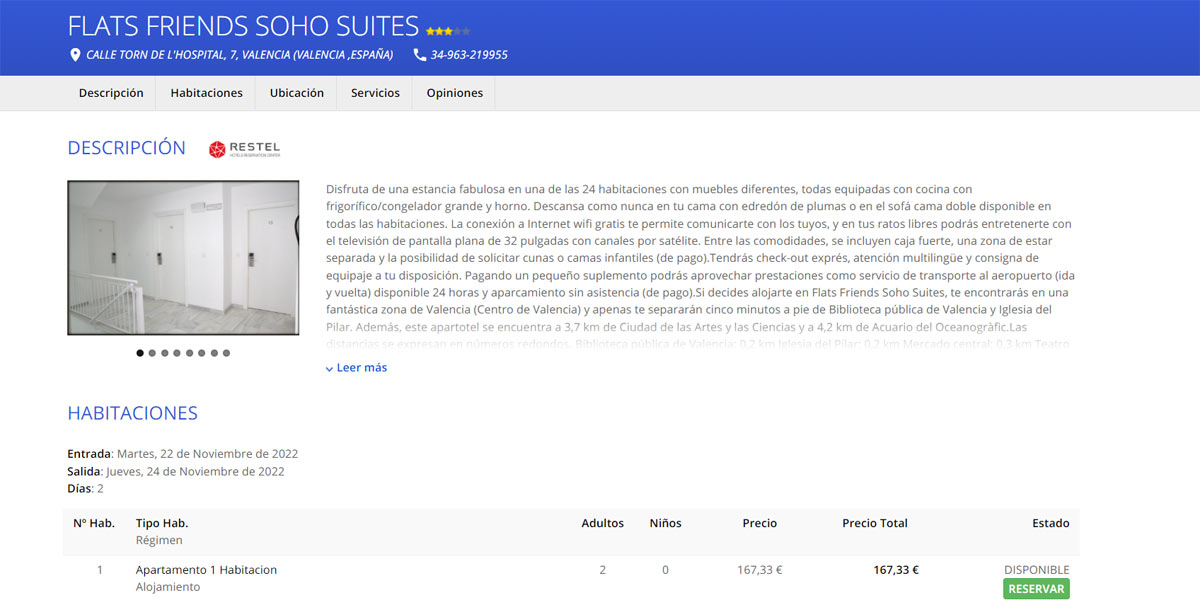
Task: Click the Días: 2 line
Action: 85,488
